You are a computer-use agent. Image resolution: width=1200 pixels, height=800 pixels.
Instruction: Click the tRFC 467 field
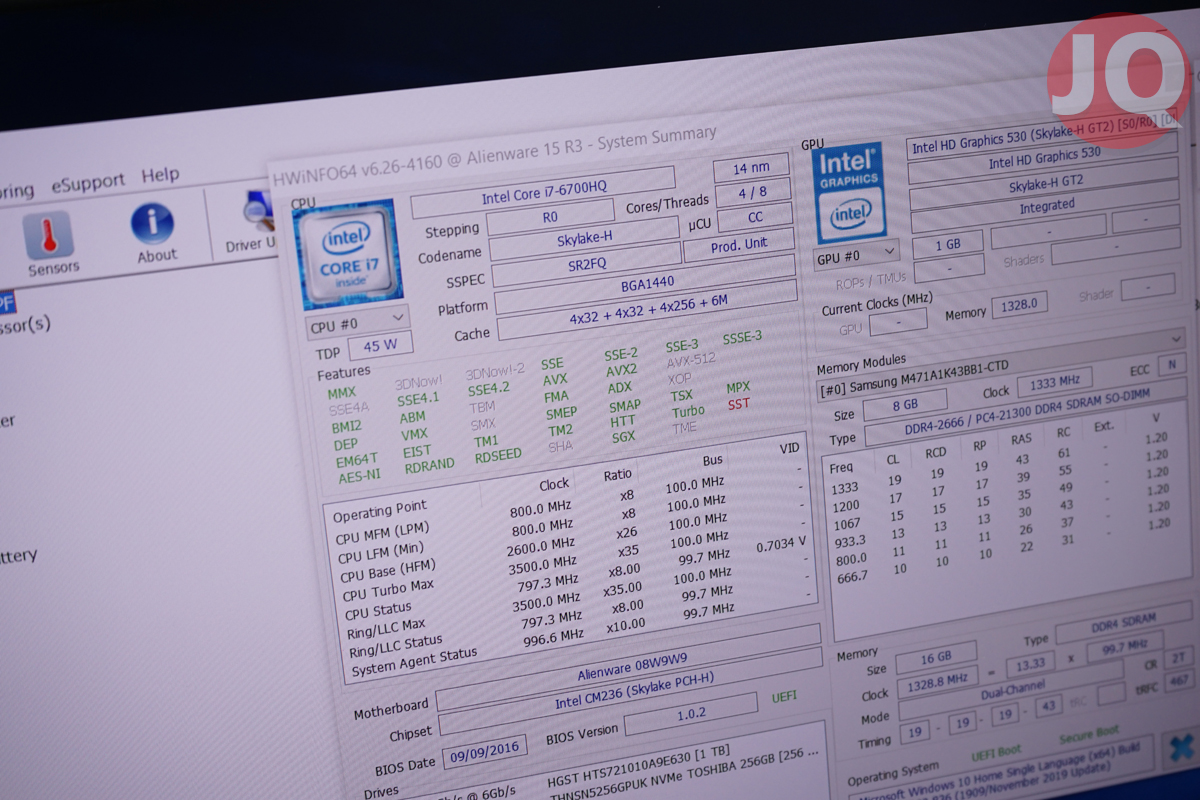click(1179, 681)
